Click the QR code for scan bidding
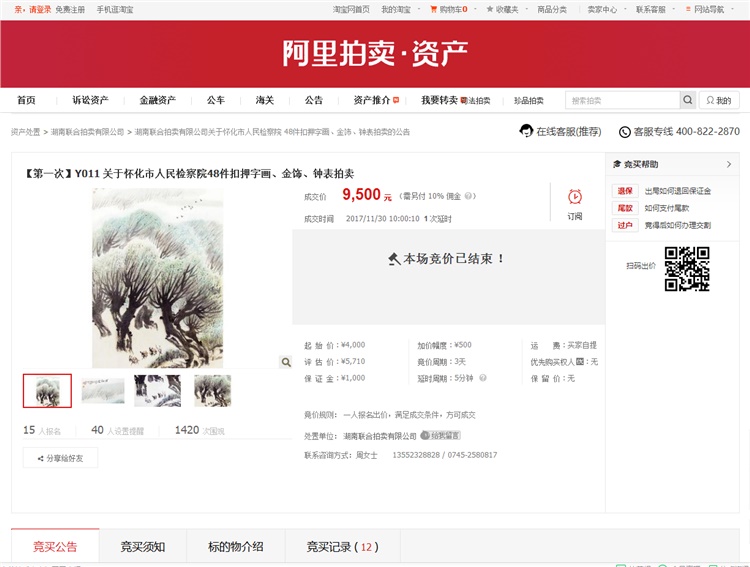 click(x=687, y=269)
